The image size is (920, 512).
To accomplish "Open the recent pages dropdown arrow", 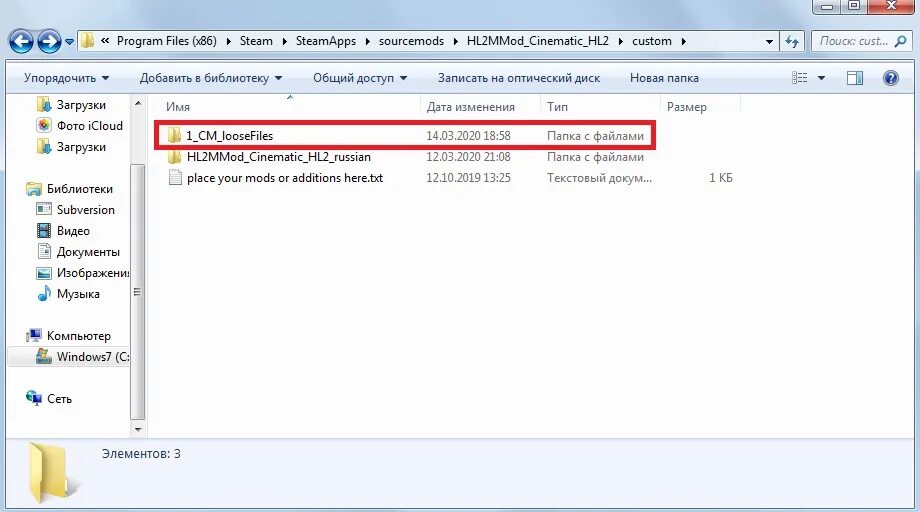I will 69,42.
